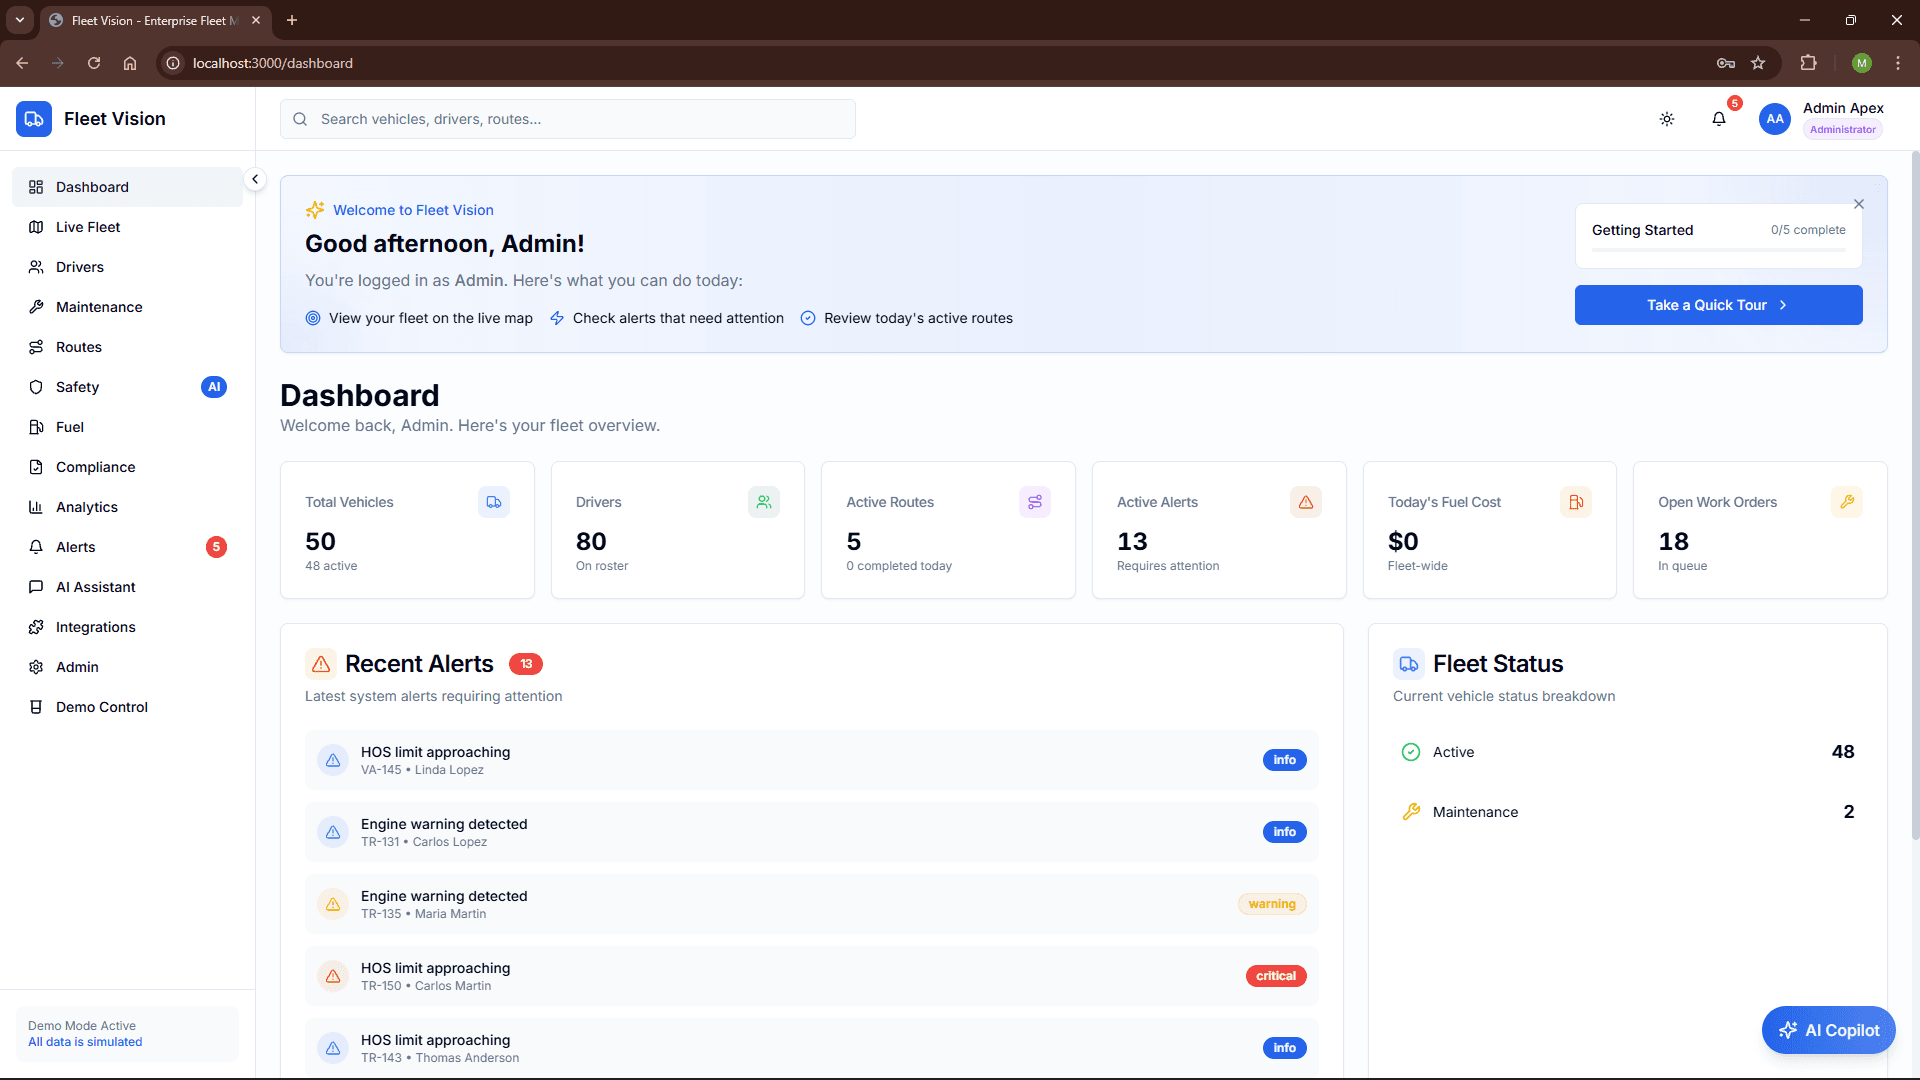Open notifications bell with 5 alerts
This screenshot has width=1920, height=1080.
click(x=1719, y=118)
